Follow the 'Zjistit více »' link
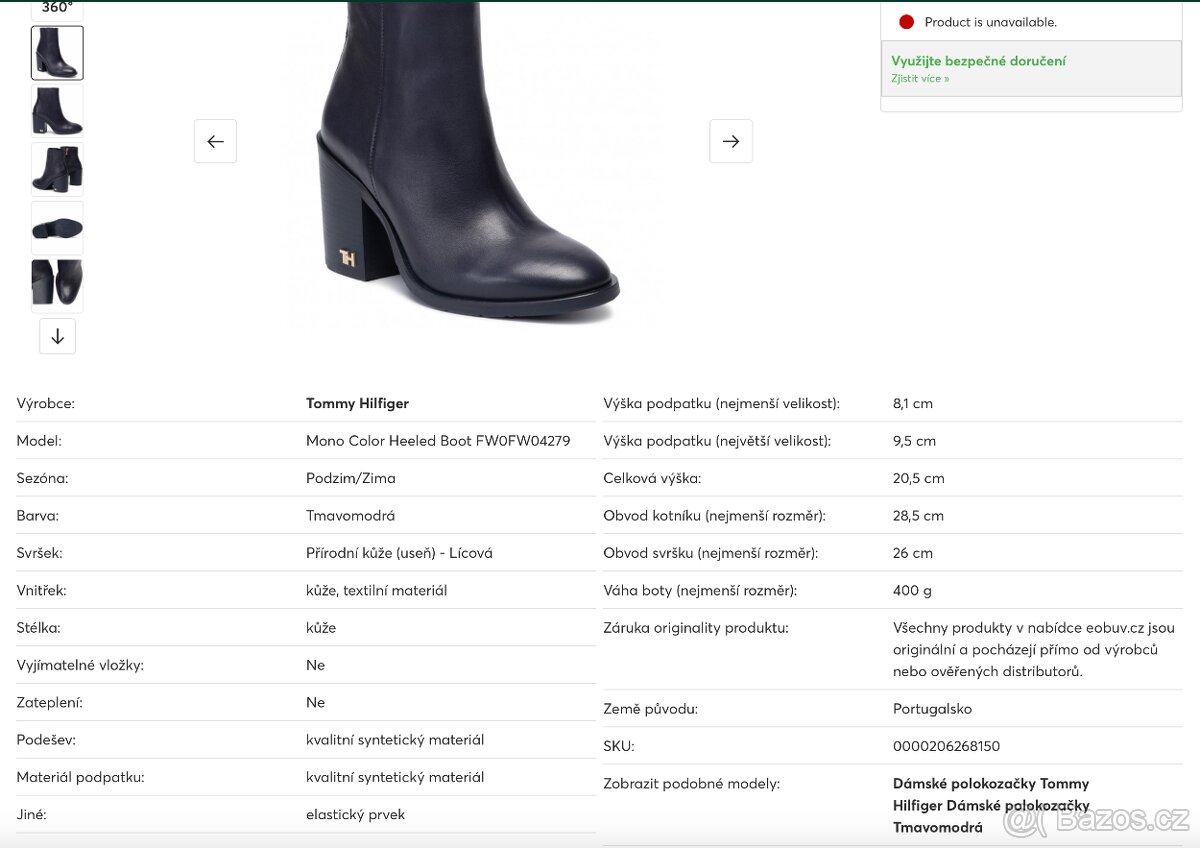This screenshot has height=848, width=1200. 920,78
